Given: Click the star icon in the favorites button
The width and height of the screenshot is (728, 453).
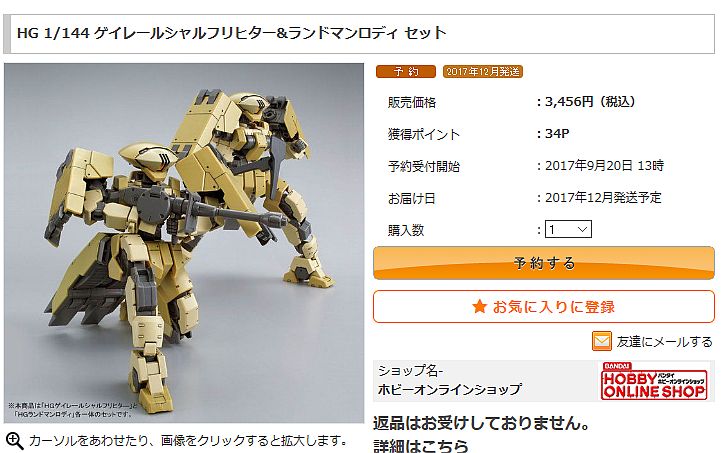Looking at the screenshot, I should coord(479,306).
